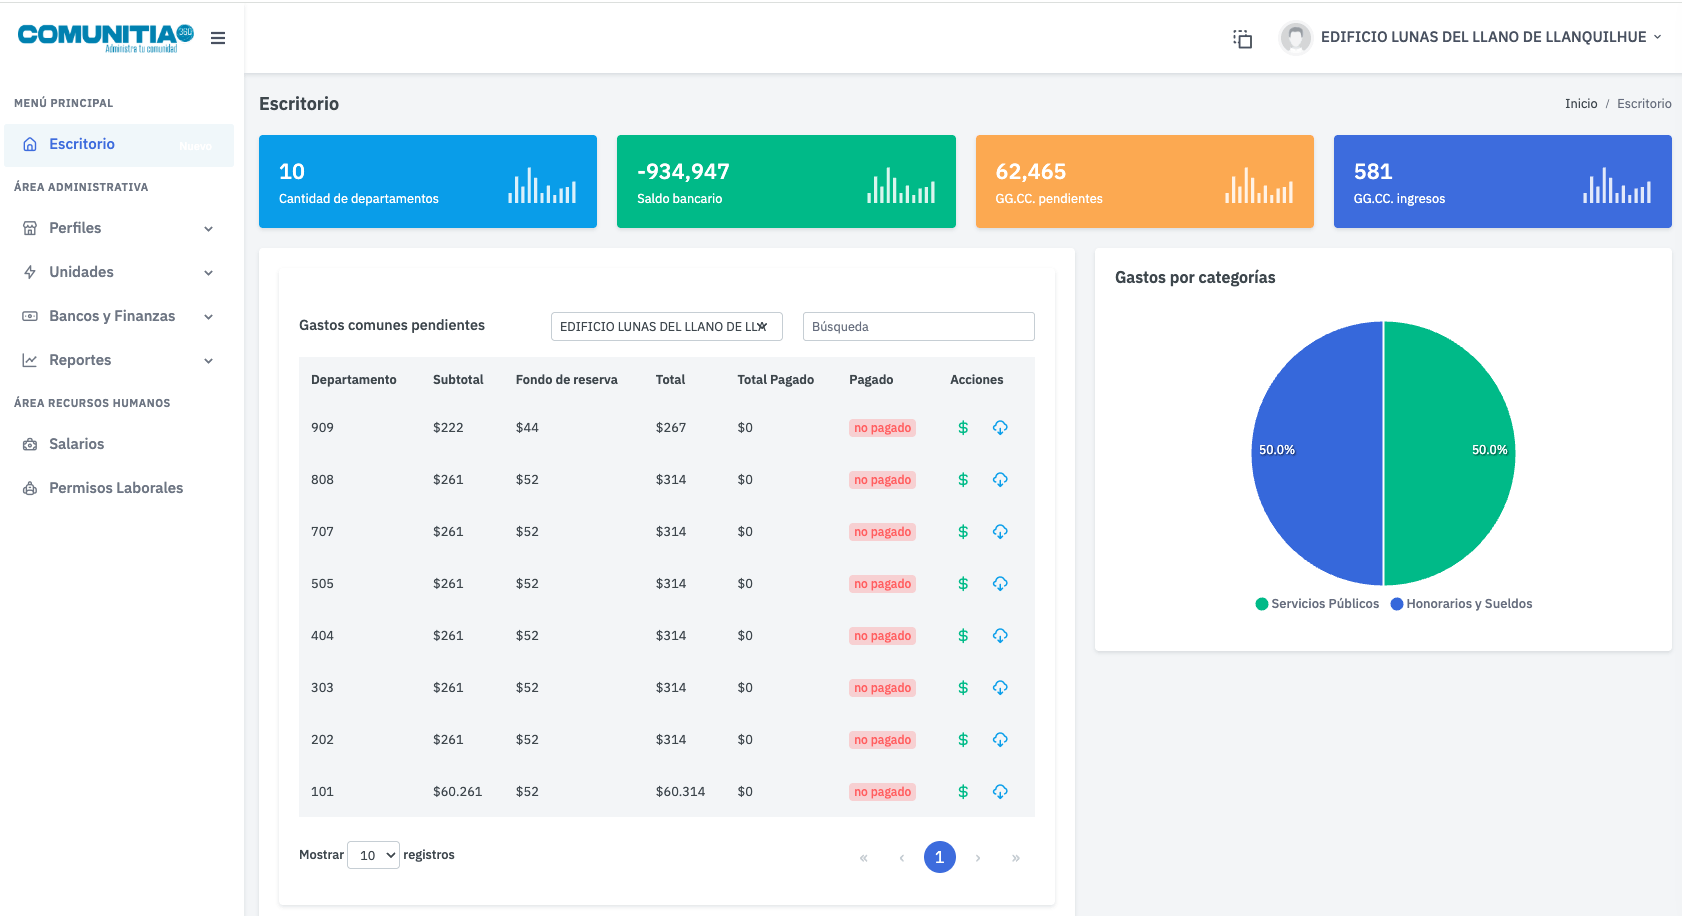Screen dimensions: 1682x916
Task: Open Bancos y Finanzas via its card icon
Action: 30,316
